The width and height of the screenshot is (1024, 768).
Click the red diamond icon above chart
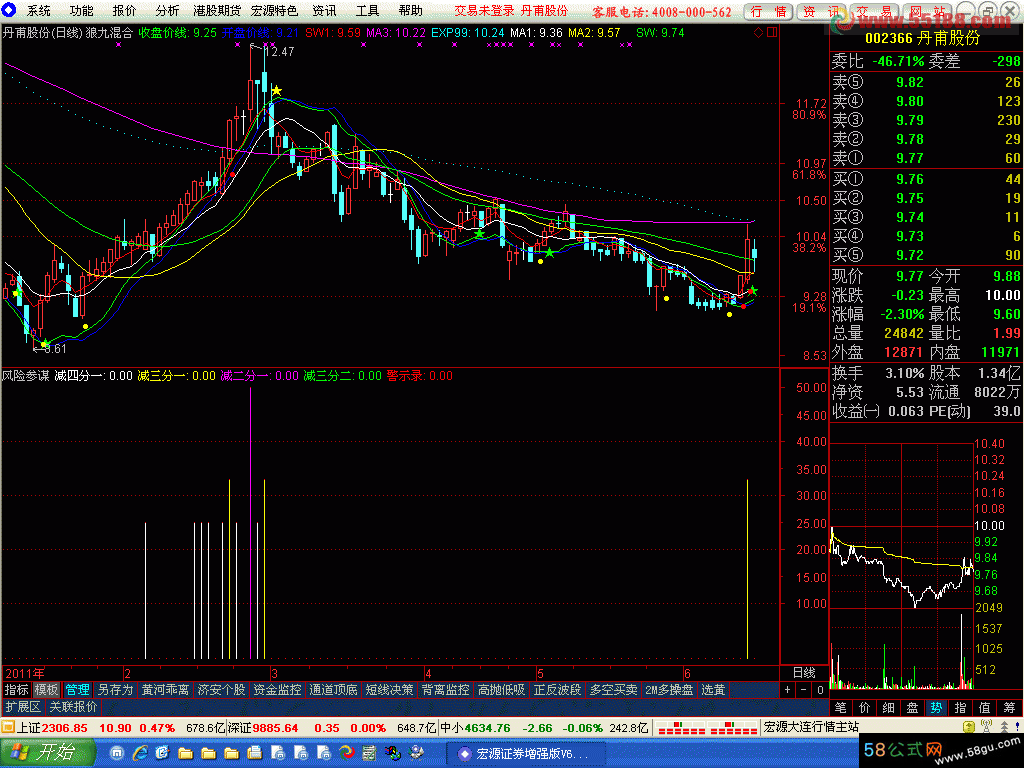coord(759,32)
